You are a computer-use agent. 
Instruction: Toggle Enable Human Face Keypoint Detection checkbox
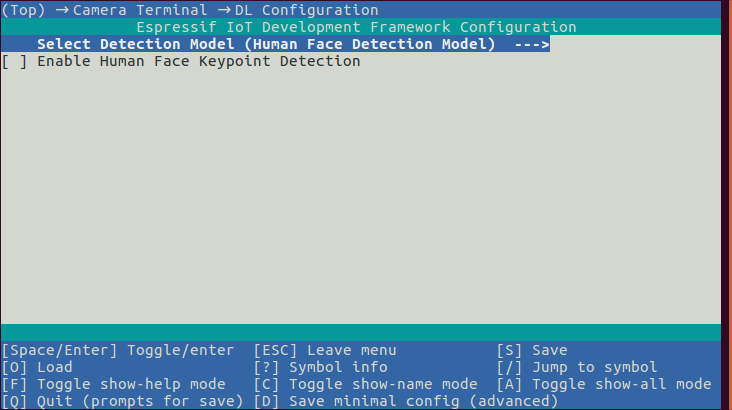coord(15,62)
